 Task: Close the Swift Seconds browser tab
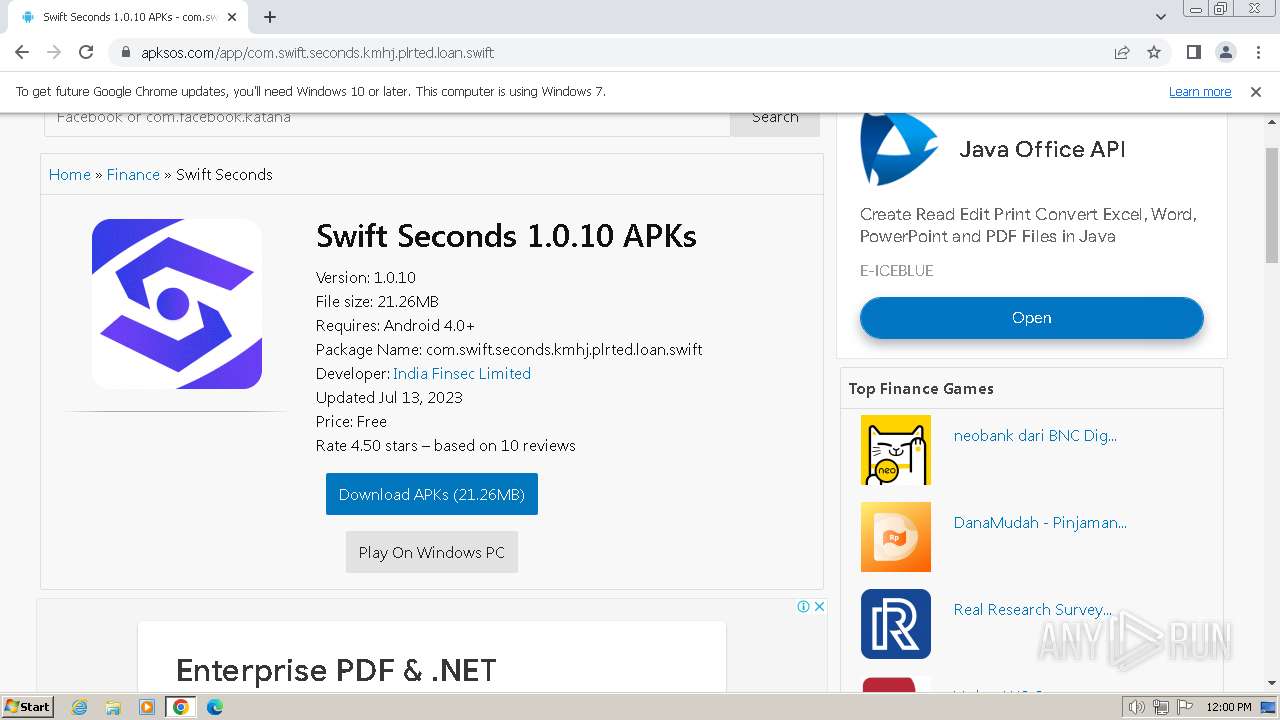pyautogui.click(x=232, y=17)
